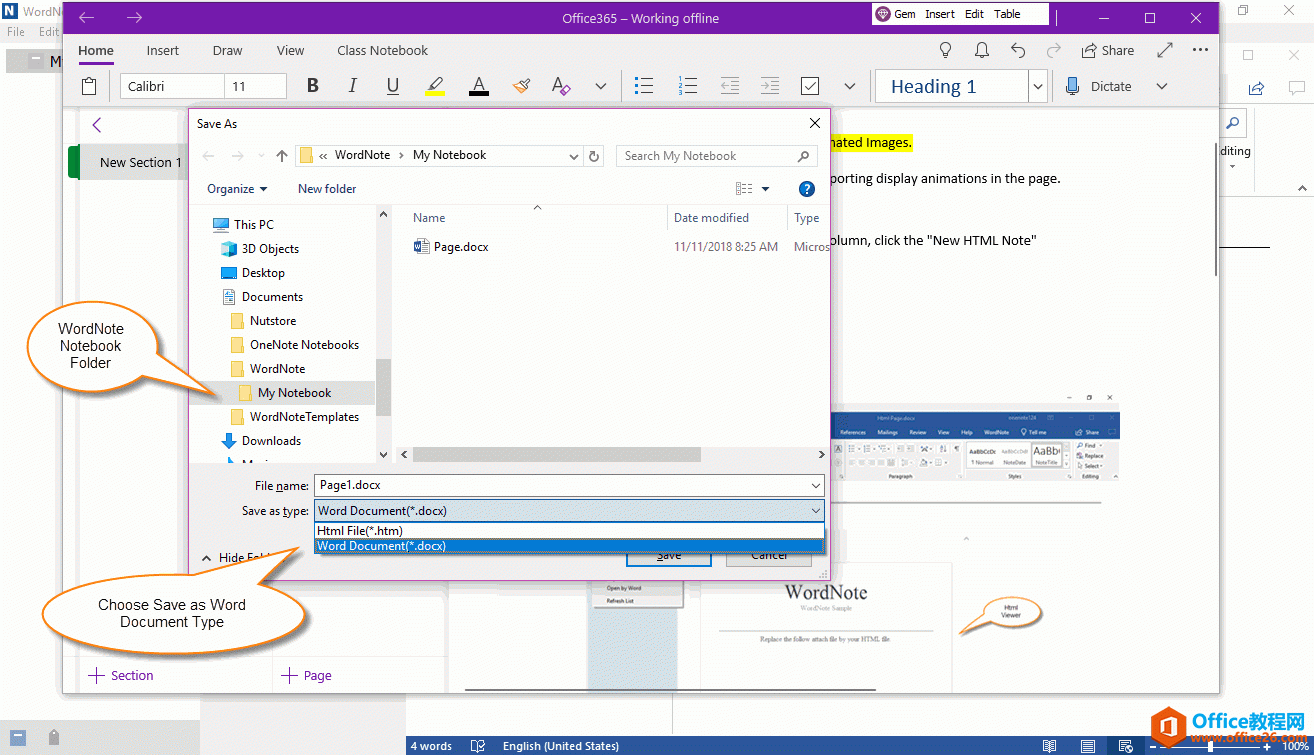Switch to the Home tab
Viewport: 1314px width, 755px height.
click(96, 50)
